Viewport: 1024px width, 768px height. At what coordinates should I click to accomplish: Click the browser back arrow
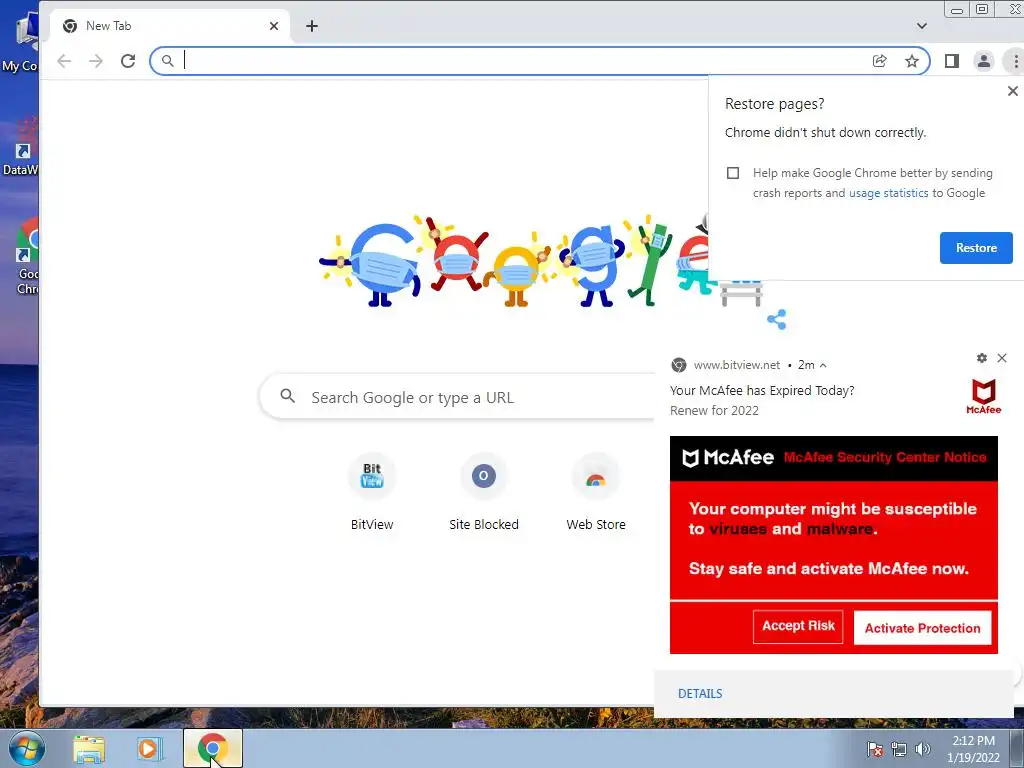tap(64, 61)
